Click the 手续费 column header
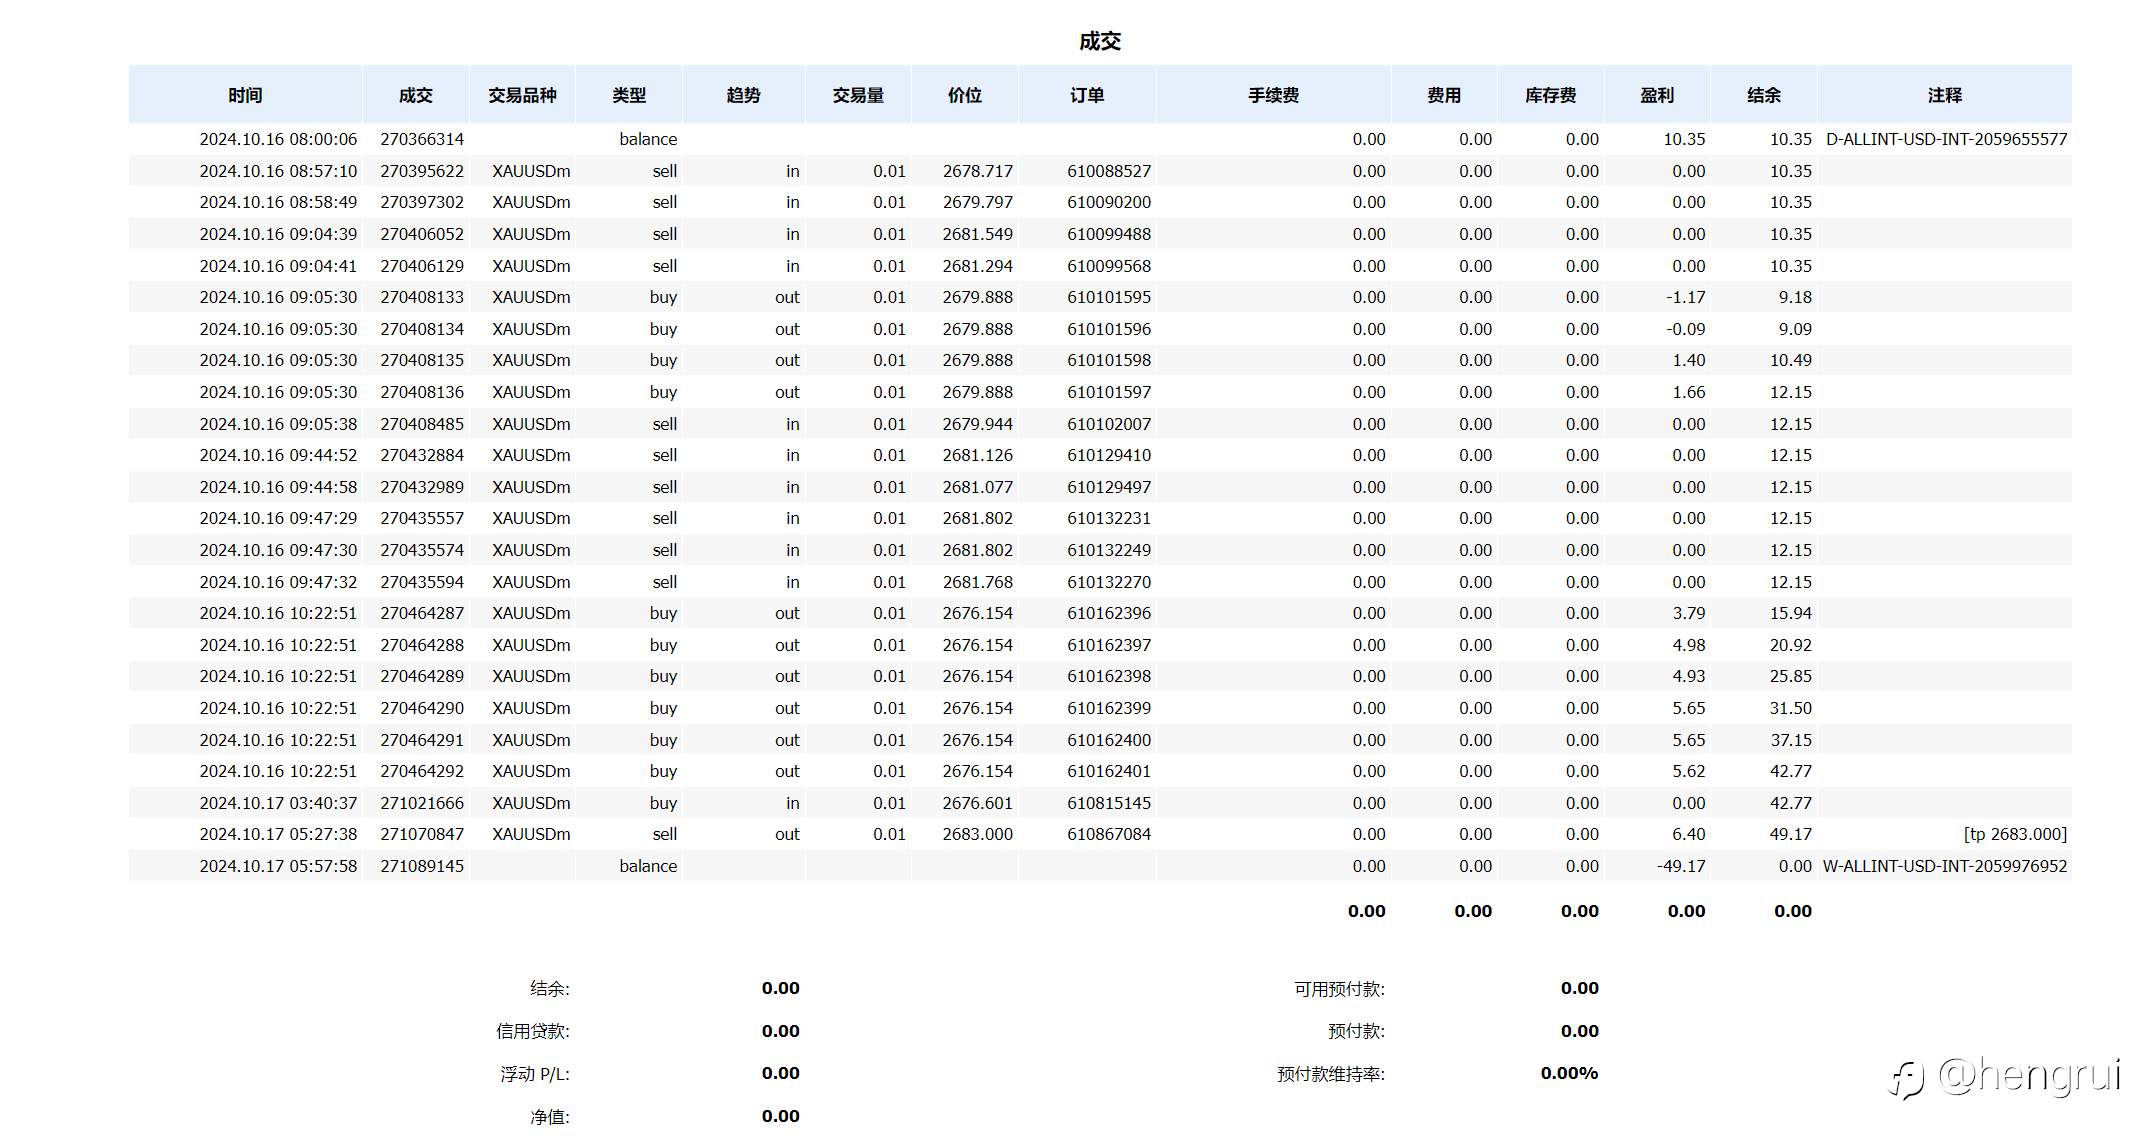 (1274, 95)
